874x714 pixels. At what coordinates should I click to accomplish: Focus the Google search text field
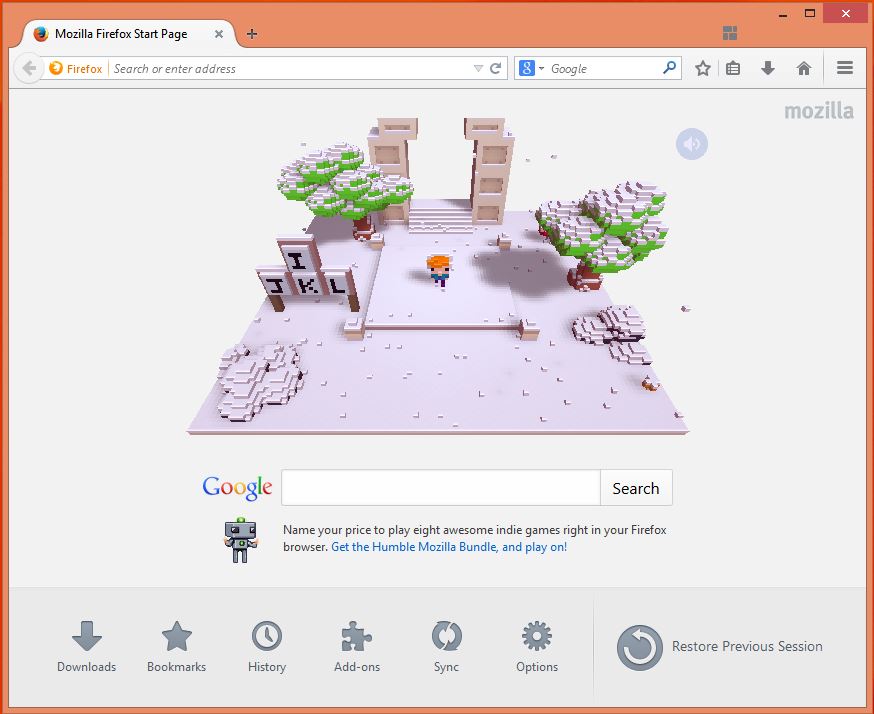440,488
